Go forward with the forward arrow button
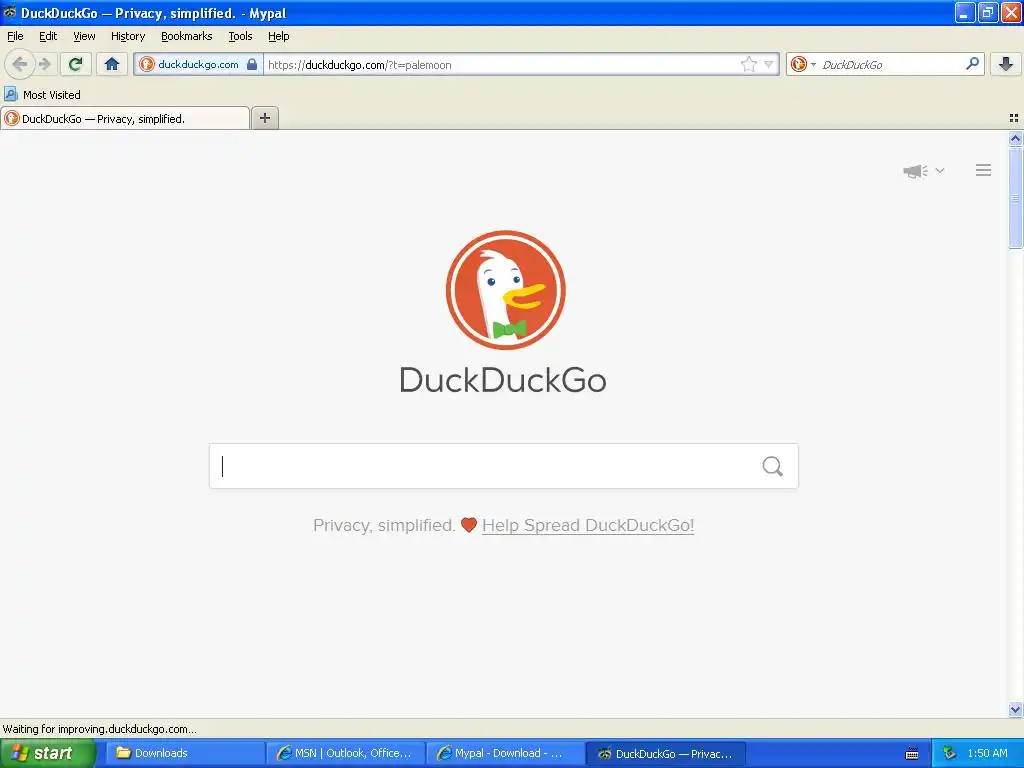The height and width of the screenshot is (768, 1024). [44, 64]
